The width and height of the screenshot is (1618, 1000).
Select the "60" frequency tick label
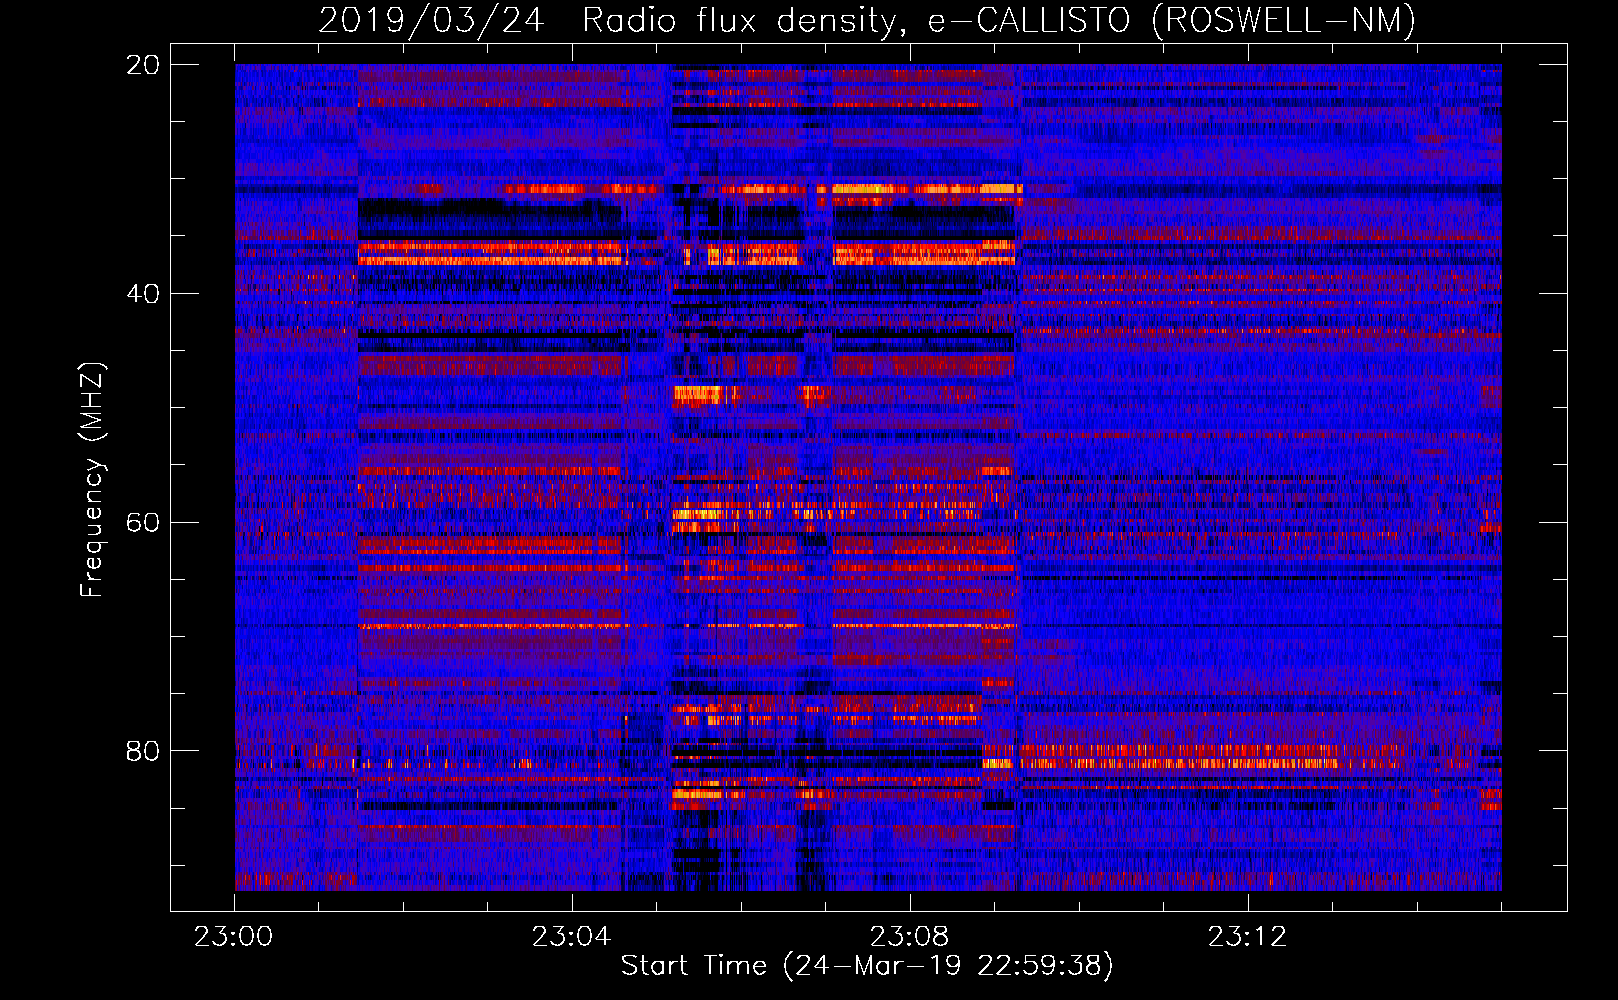(143, 523)
